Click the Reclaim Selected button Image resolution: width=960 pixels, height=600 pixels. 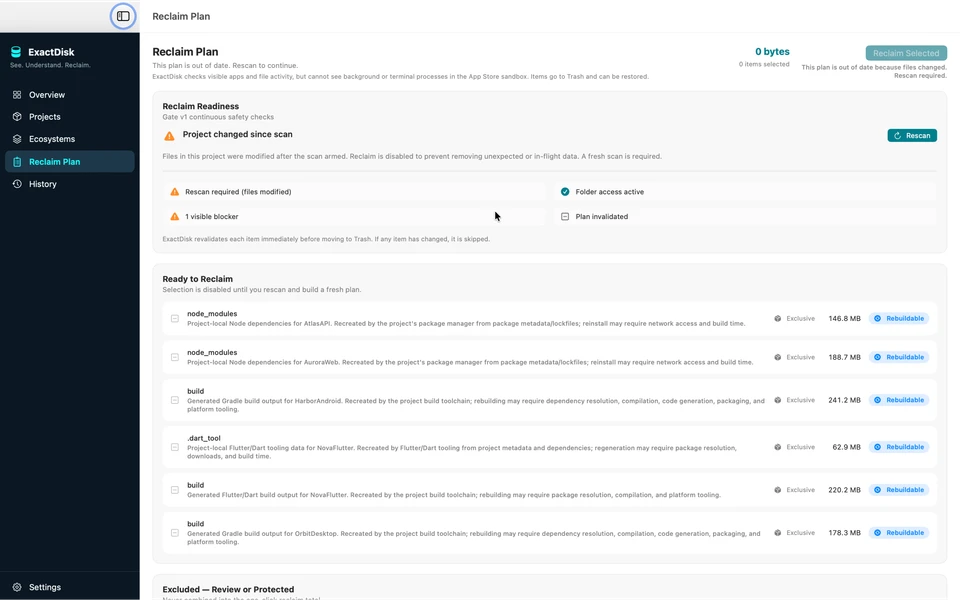click(906, 53)
